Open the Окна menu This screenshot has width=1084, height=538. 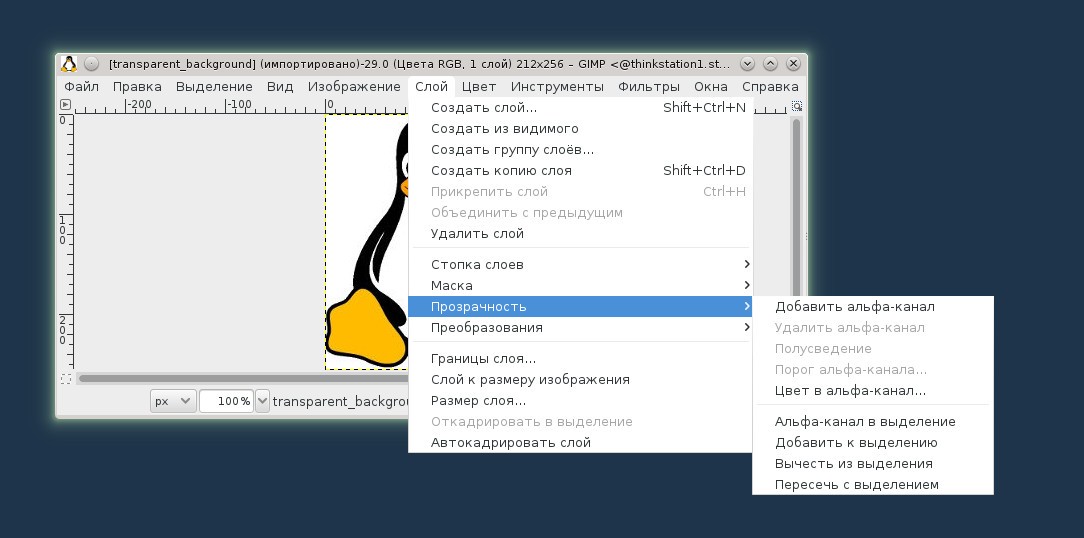pyautogui.click(x=711, y=86)
